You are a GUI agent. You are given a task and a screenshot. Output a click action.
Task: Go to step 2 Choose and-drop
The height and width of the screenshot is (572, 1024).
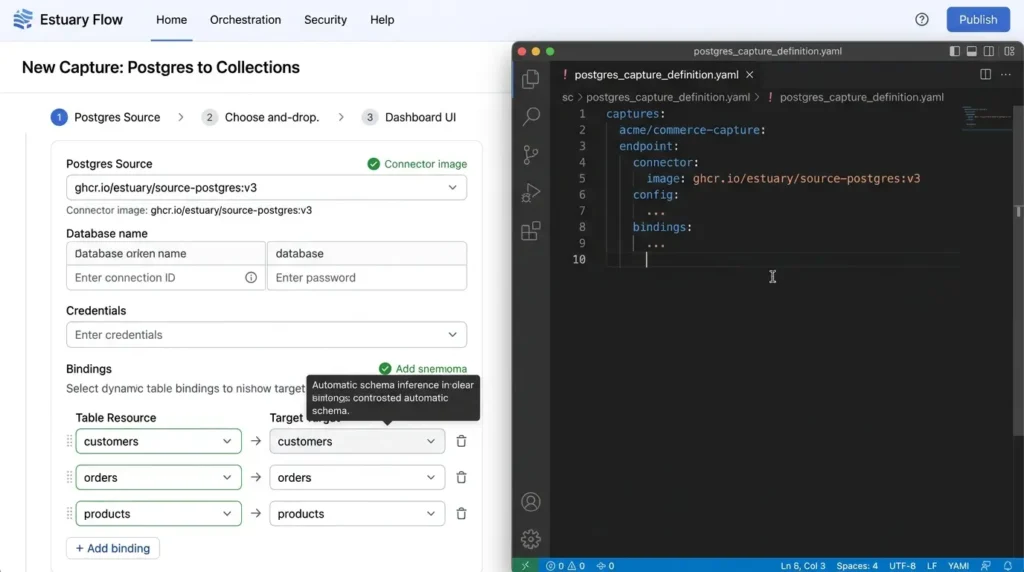click(x=261, y=118)
